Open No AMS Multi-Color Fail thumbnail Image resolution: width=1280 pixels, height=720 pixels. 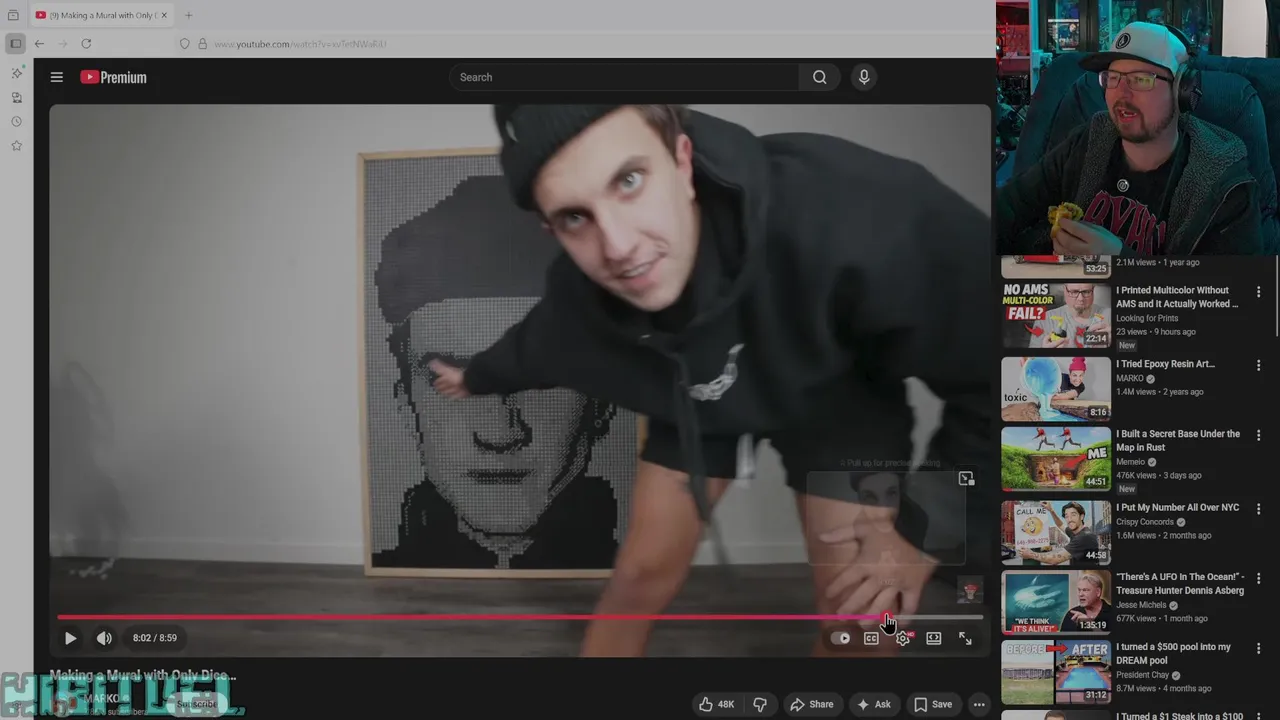[1056, 314]
